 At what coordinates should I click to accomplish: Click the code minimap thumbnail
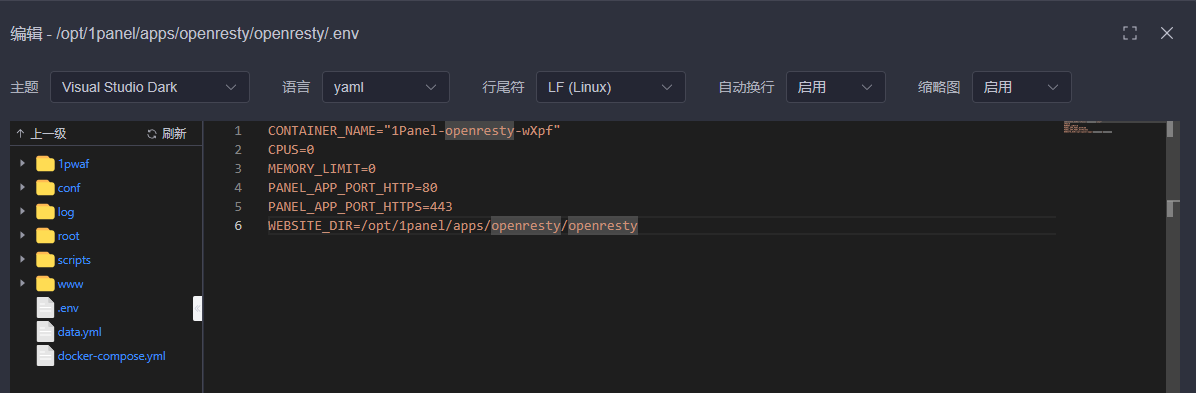point(1088,127)
